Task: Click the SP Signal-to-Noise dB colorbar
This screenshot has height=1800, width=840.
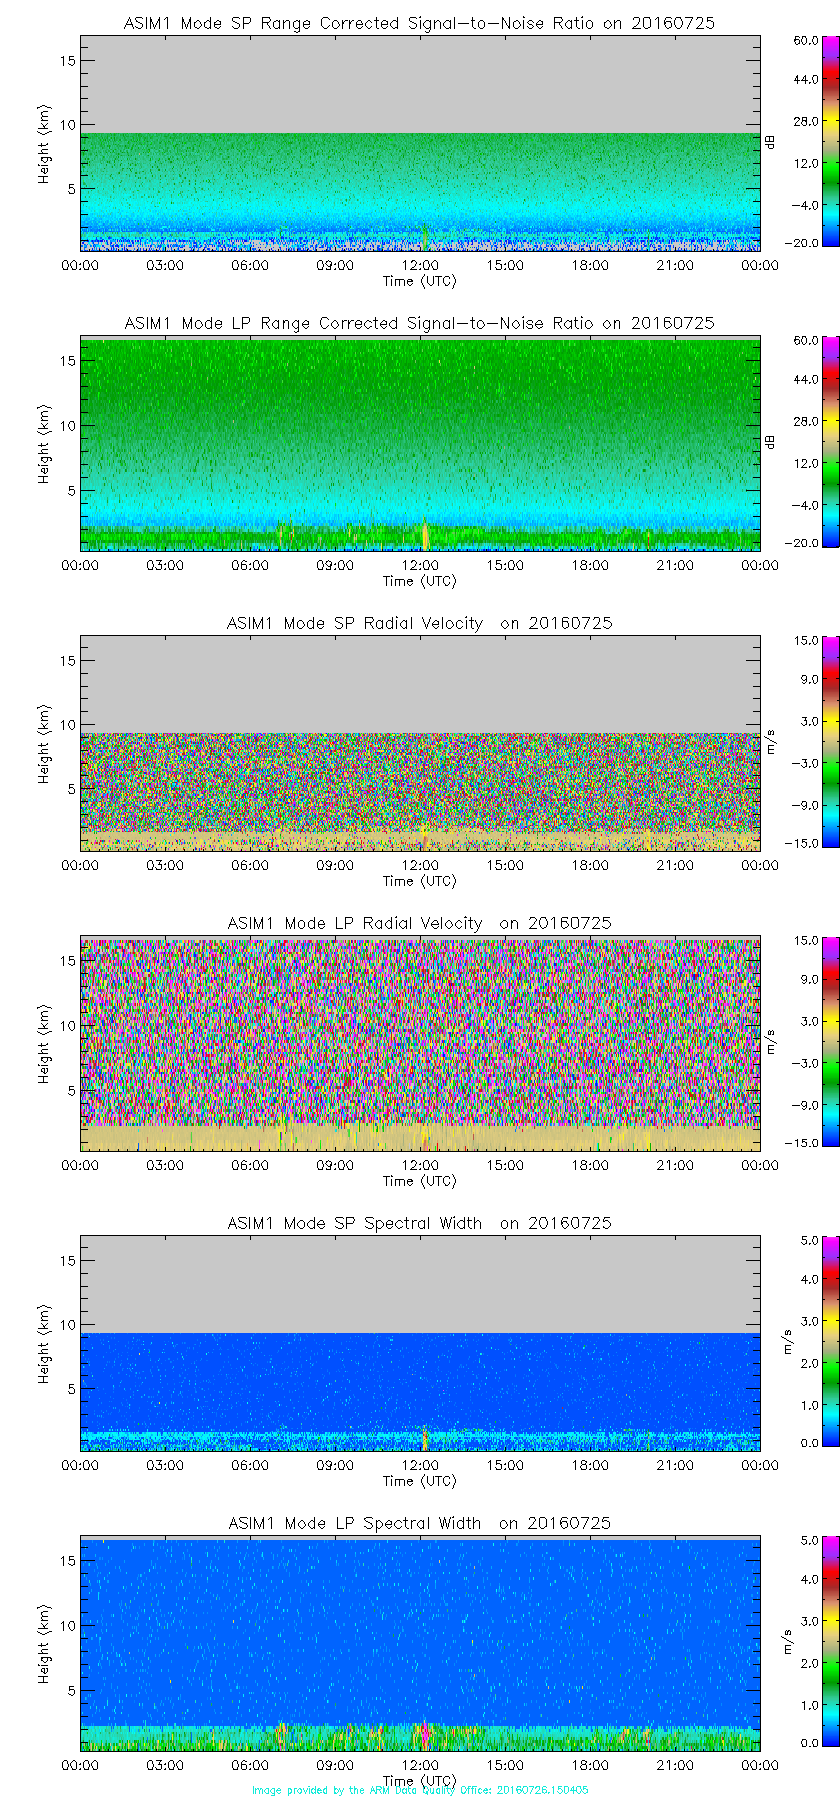Action: pos(830,142)
